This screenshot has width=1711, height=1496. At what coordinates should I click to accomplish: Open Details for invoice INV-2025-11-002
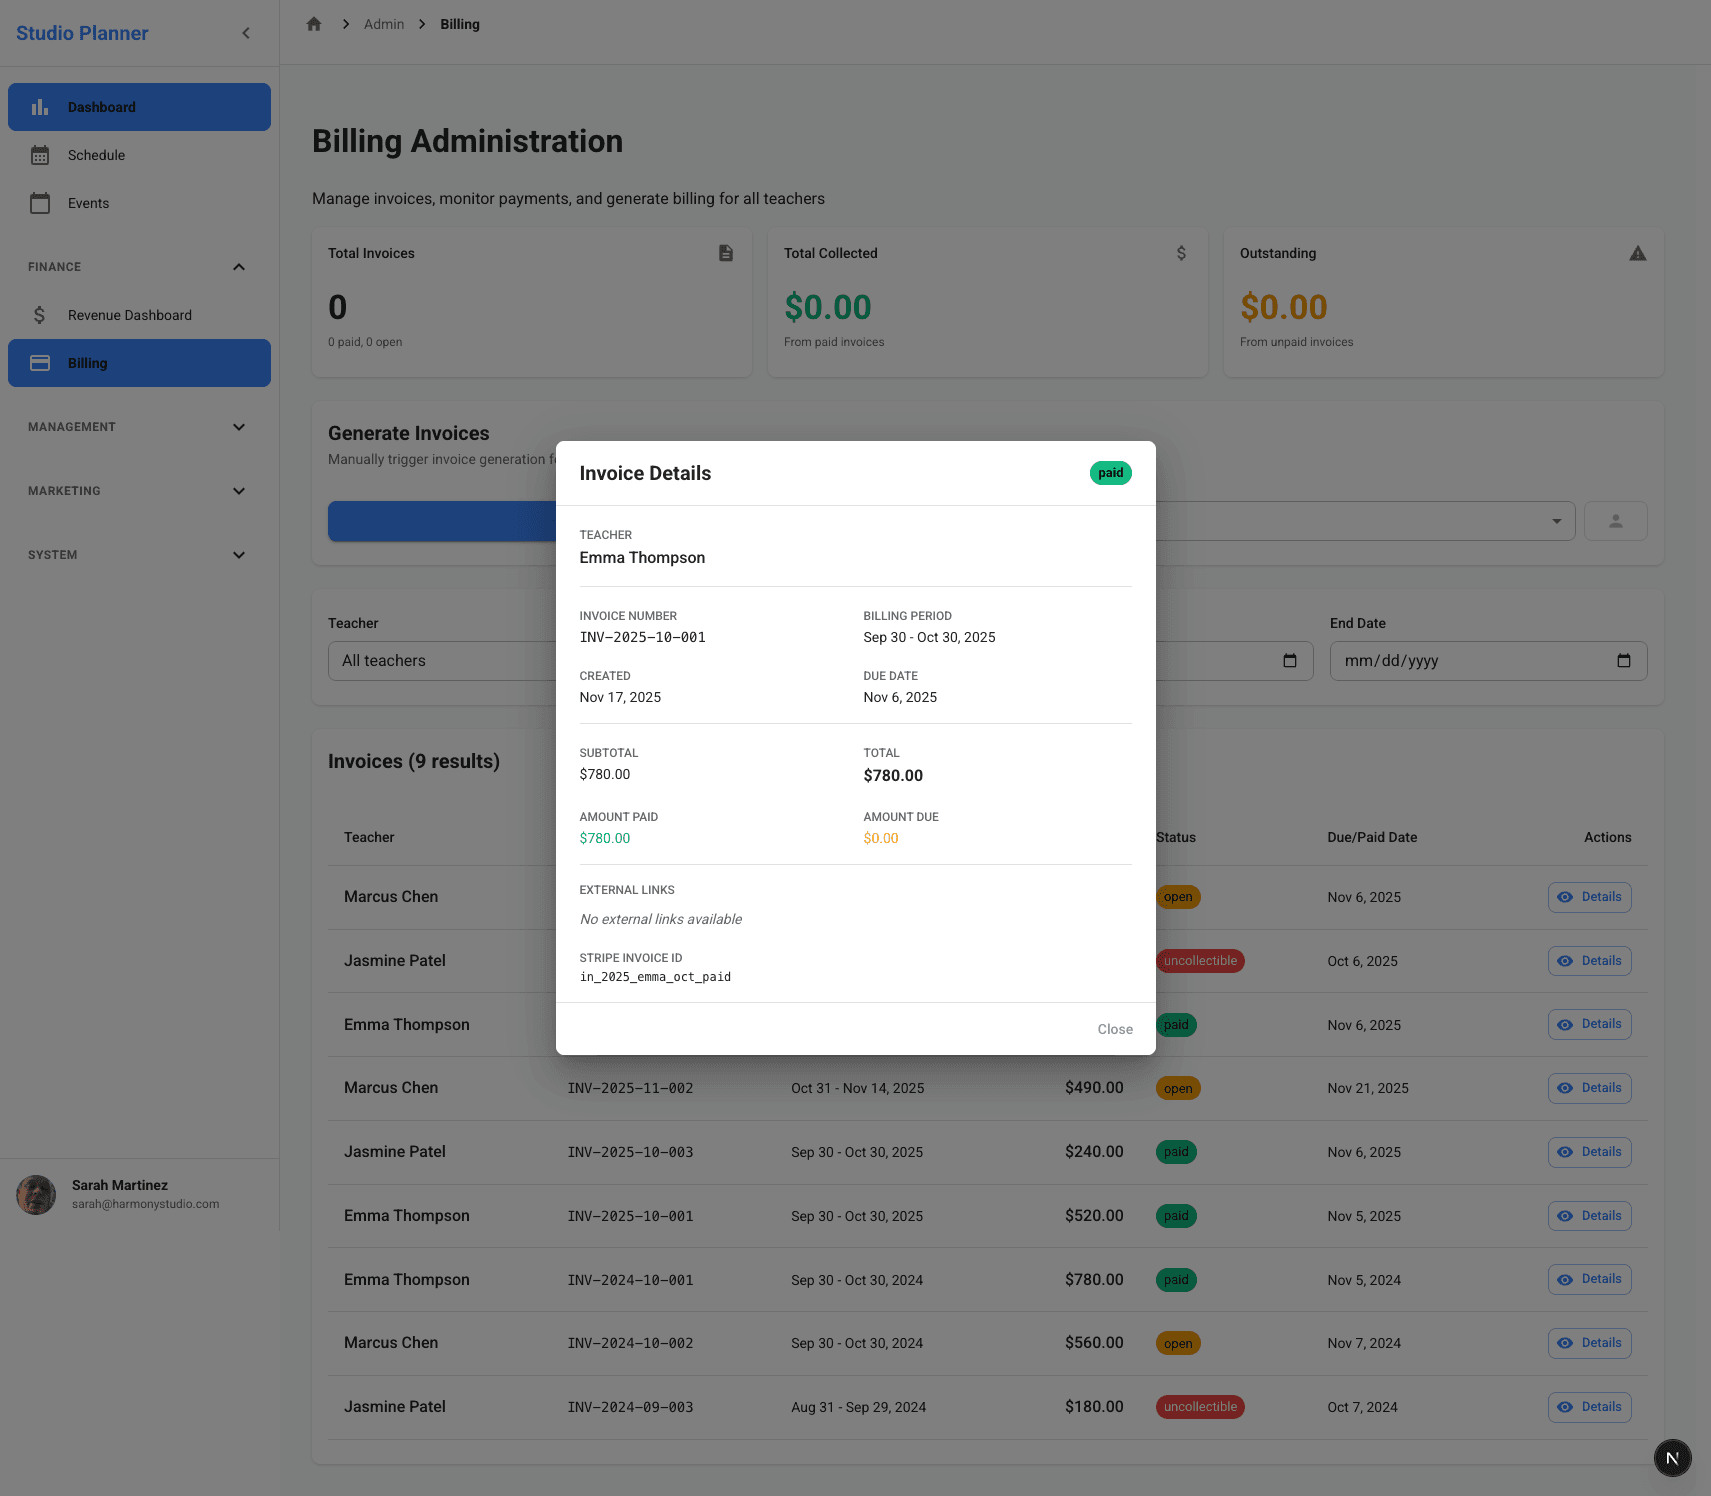click(x=1589, y=1088)
